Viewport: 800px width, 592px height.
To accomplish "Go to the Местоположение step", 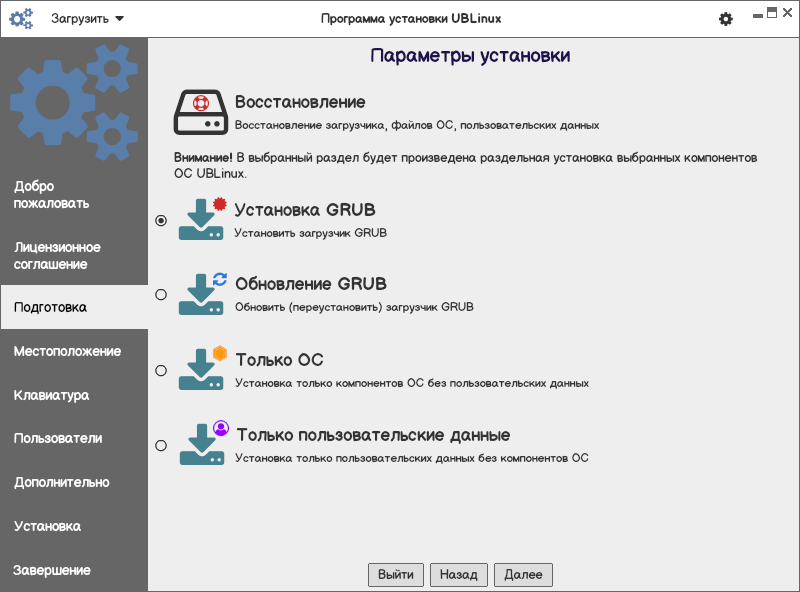I will (x=74, y=351).
